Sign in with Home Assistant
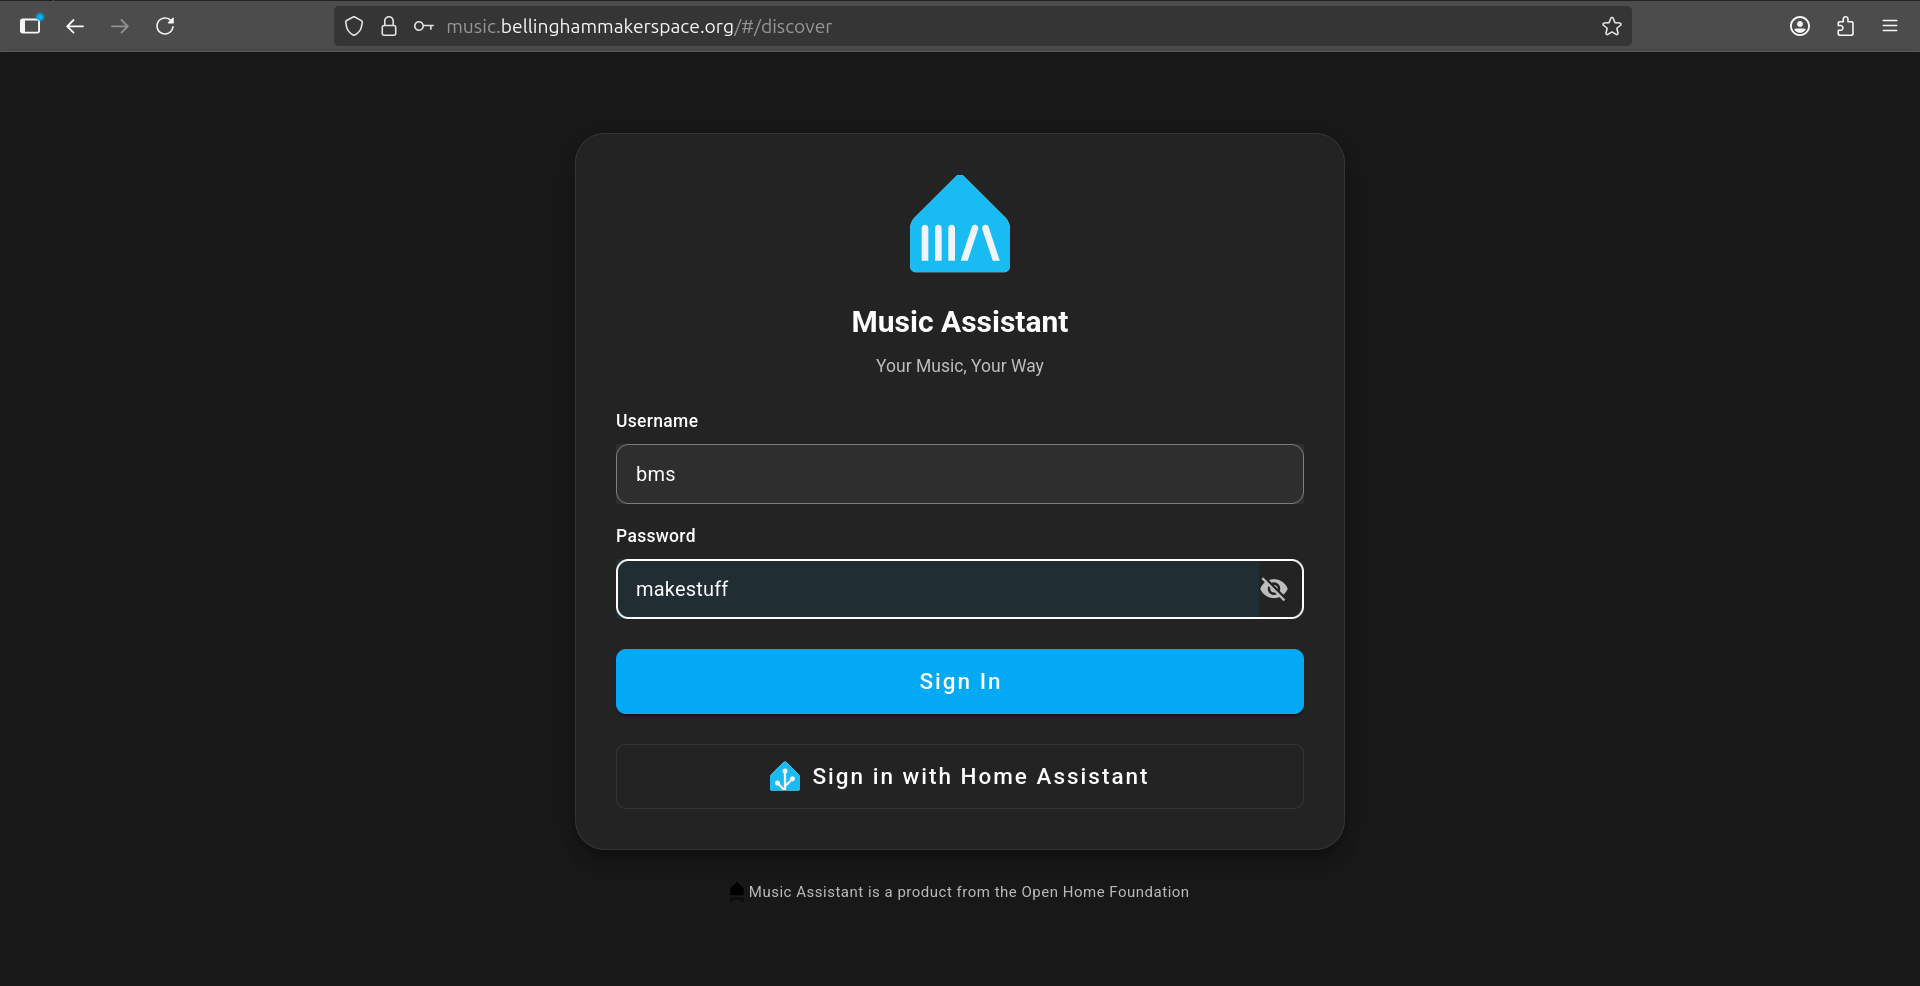This screenshot has height=986, width=1920. [x=960, y=776]
